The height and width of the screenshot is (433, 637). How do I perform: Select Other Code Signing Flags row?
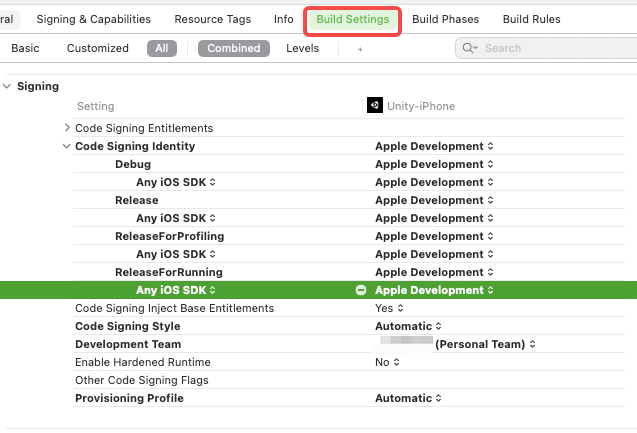[349, 380]
